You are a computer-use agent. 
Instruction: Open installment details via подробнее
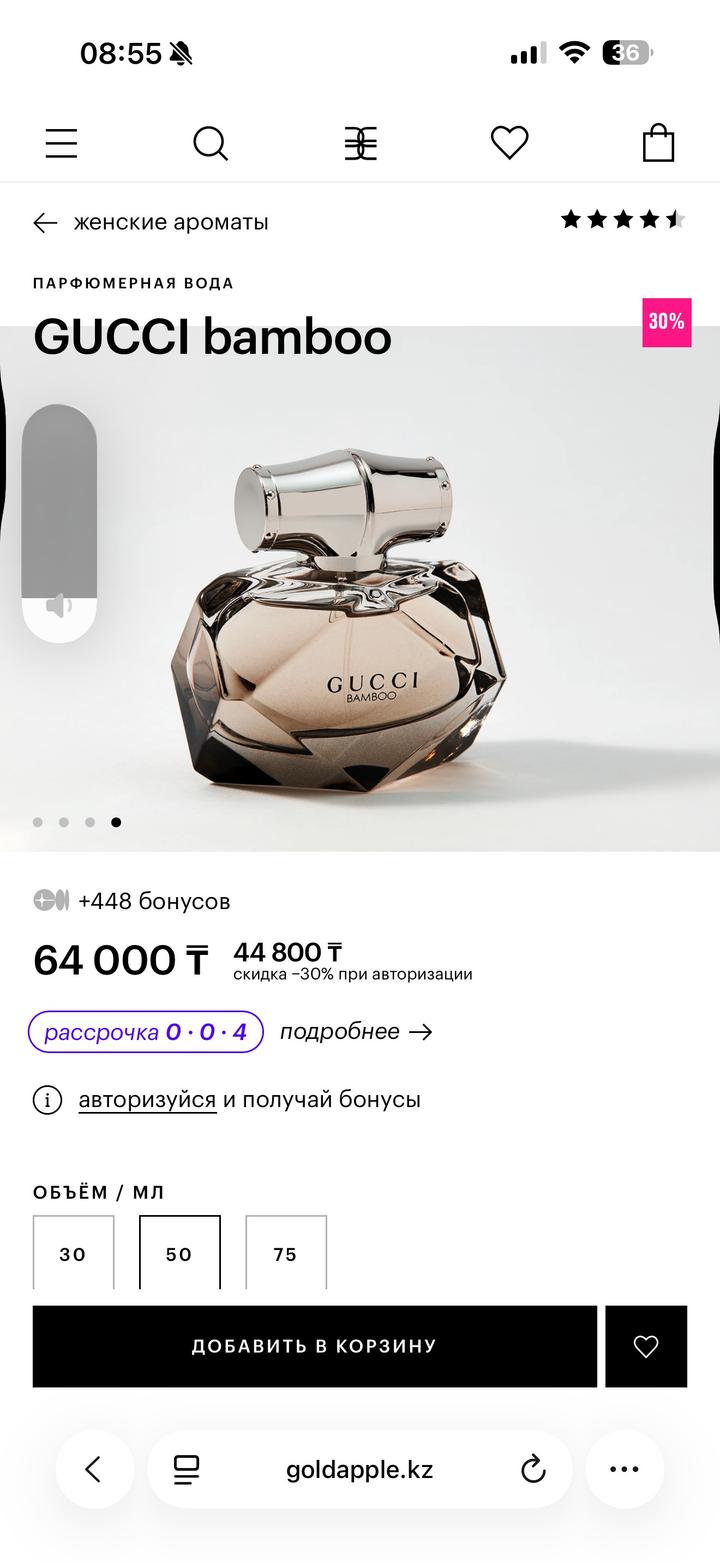[356, 1032]
